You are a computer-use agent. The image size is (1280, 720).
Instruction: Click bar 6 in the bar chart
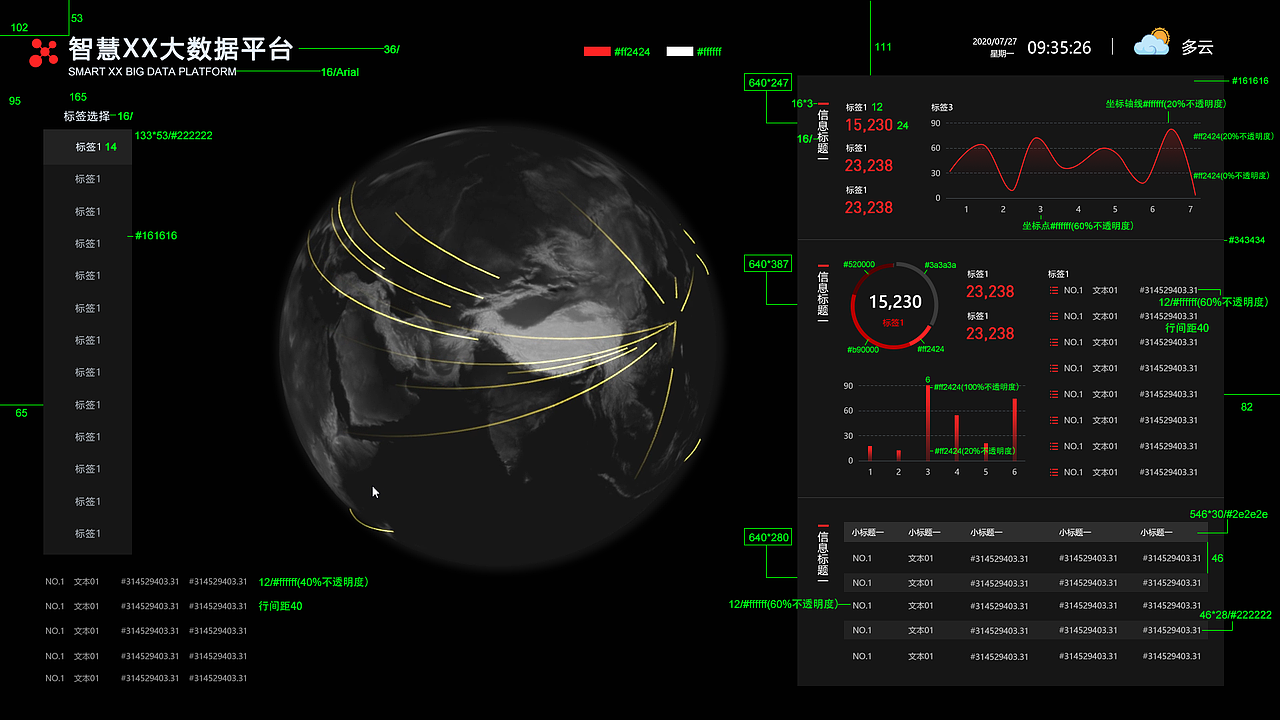(x=1015, y=430)
